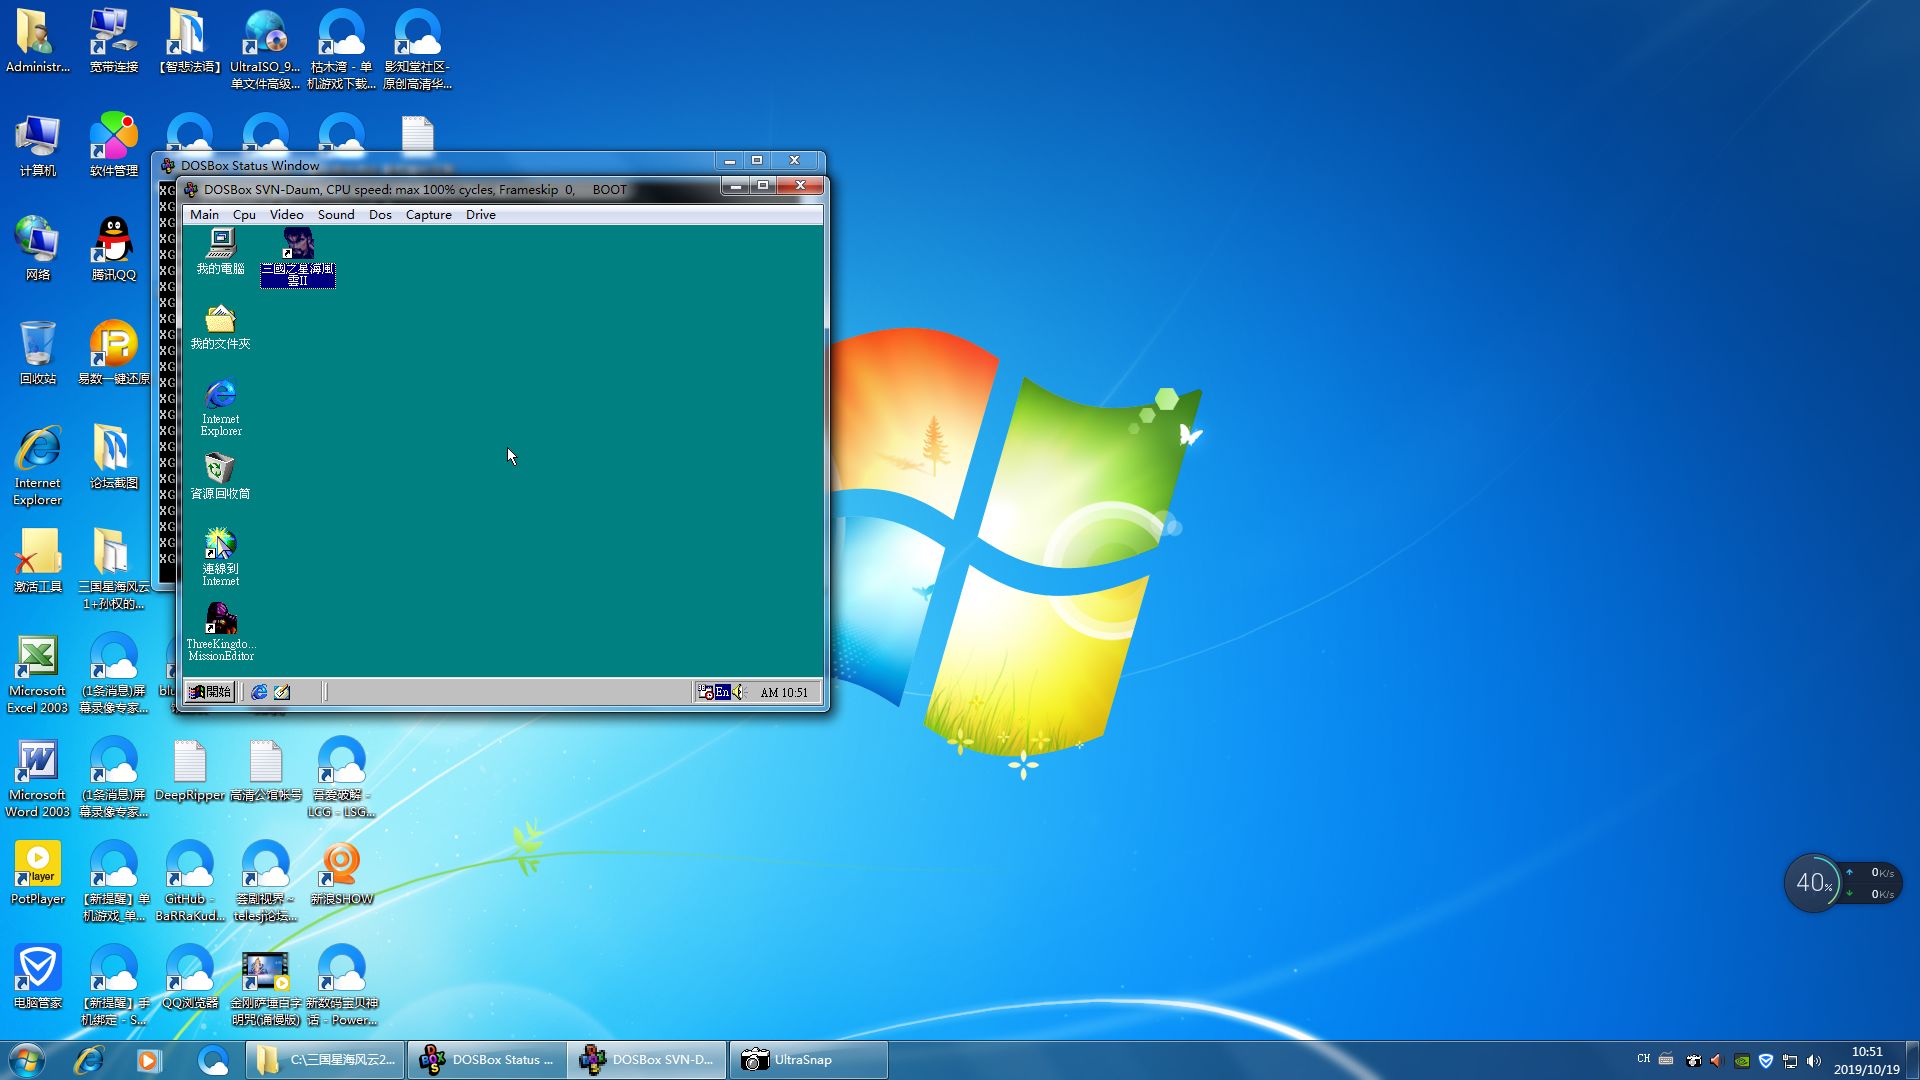Select 【智悲法语】 folder icon
The height and width of the screenshot is (1080, 1920).
click(x=189, y=41)
